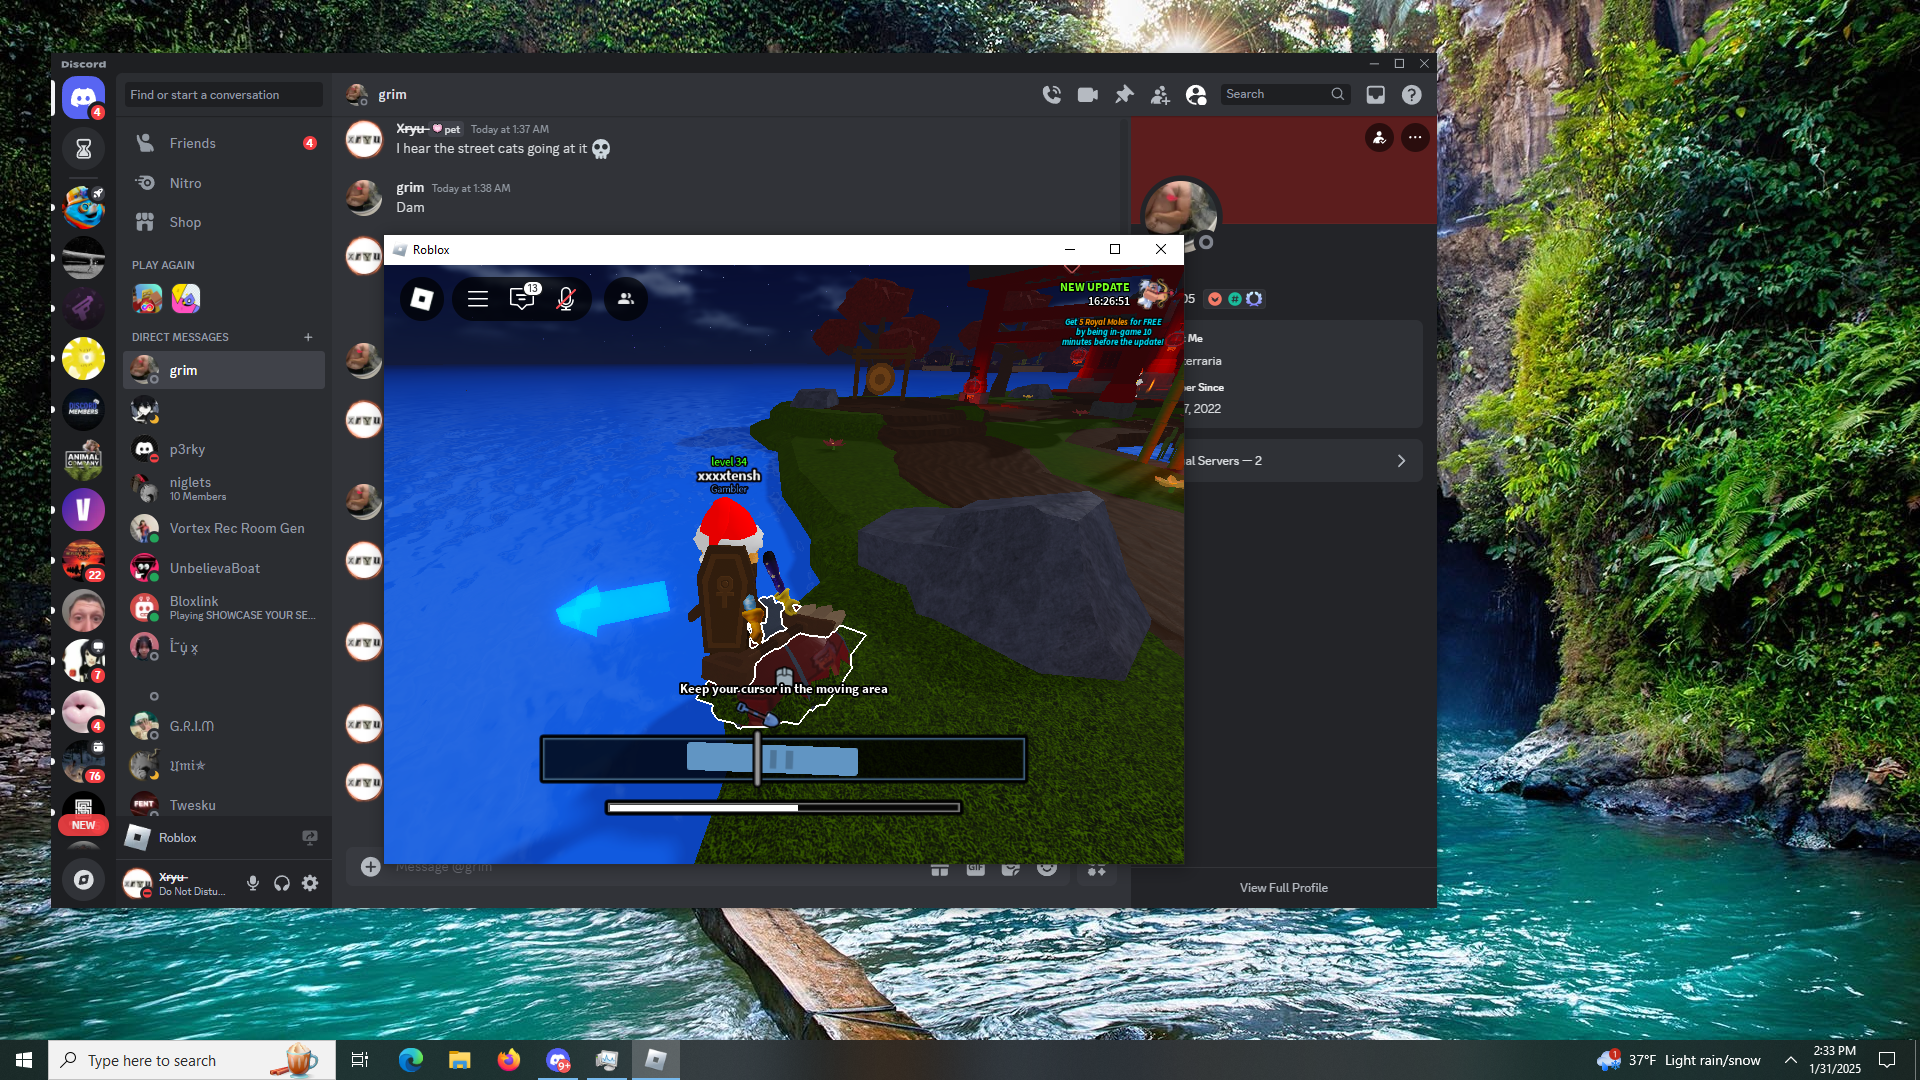Screen dimensions: 1920x1080
Task: Unmute Roblox voice chat microphone
Action: point(566,299)
